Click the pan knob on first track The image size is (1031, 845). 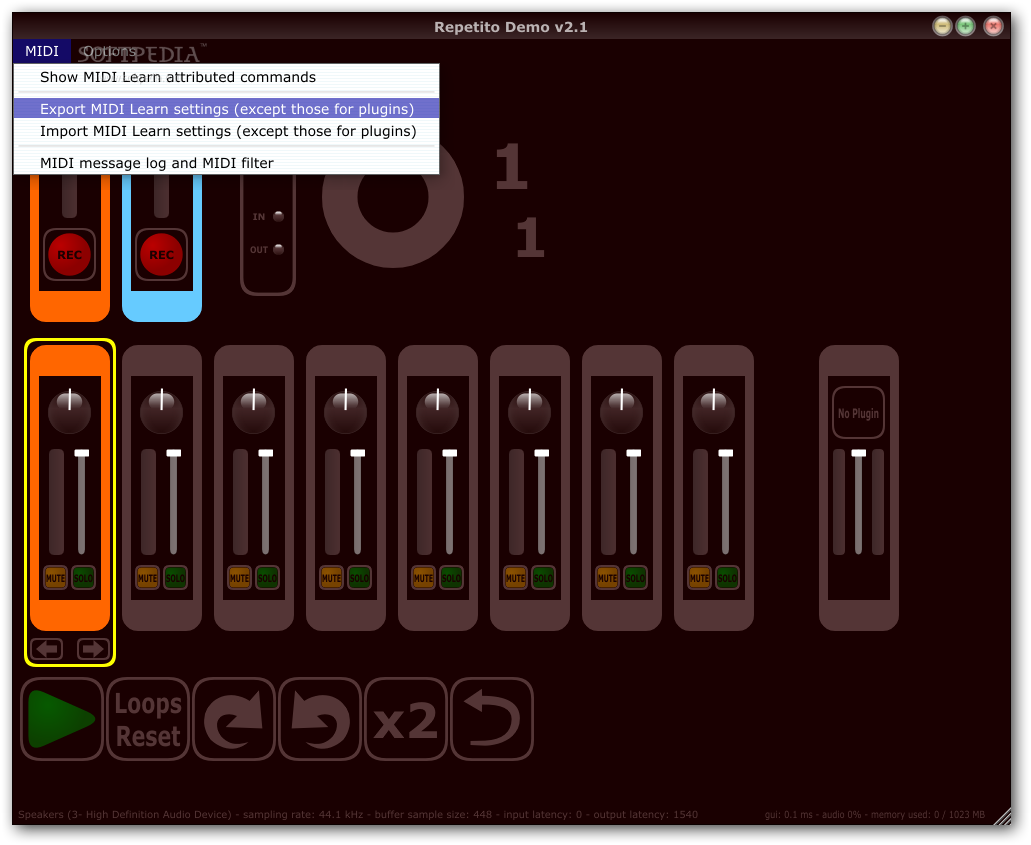pyautogui.click(x=70, y=411)
